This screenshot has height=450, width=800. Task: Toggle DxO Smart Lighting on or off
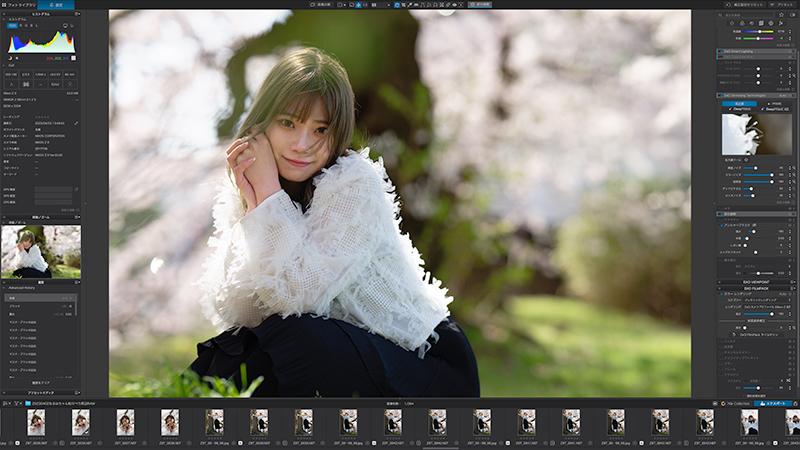(720, 52)
